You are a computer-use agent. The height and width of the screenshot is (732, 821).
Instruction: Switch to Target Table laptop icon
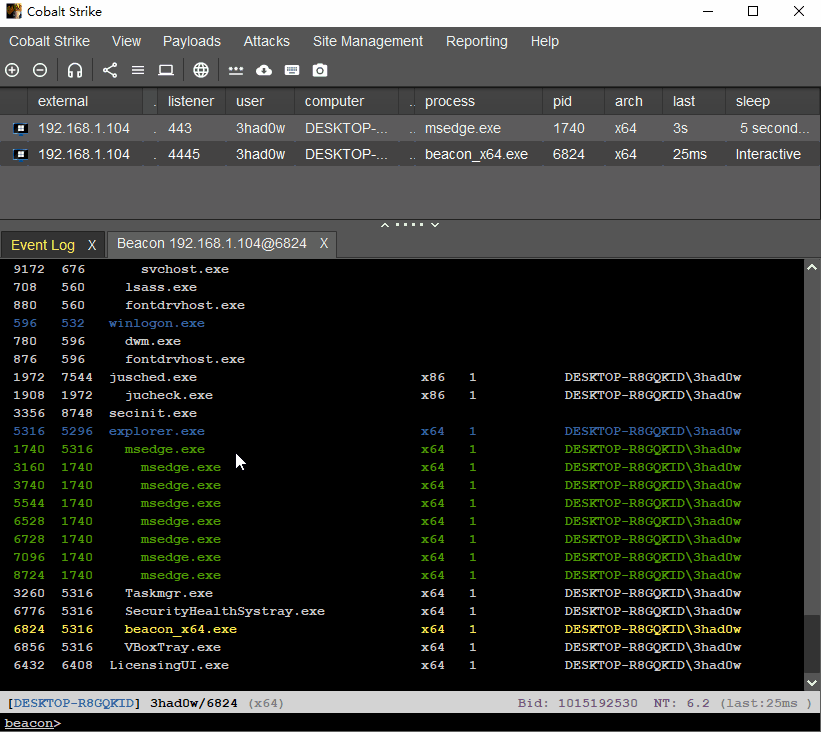(x=166, y=70)
